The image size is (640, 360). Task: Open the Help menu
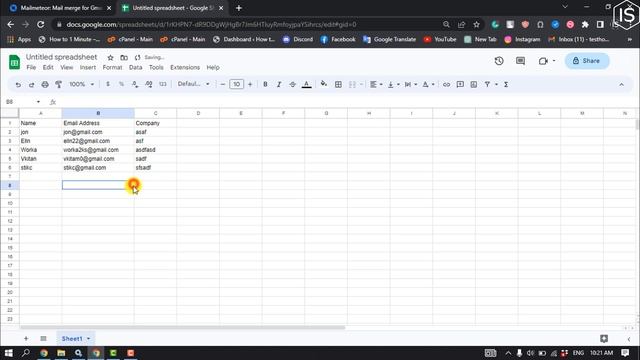click(x=213, y=67)
